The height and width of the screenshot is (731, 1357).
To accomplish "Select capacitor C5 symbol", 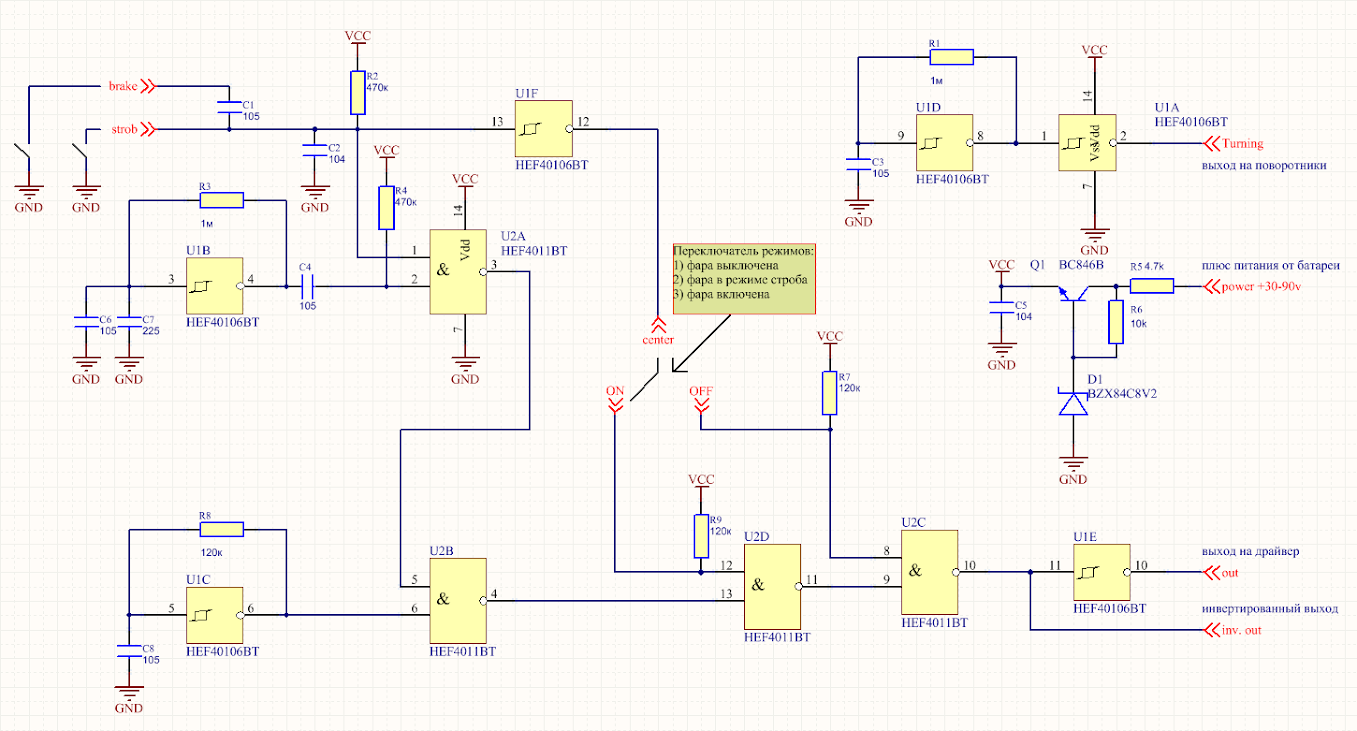I will [x=1001, y=307].
